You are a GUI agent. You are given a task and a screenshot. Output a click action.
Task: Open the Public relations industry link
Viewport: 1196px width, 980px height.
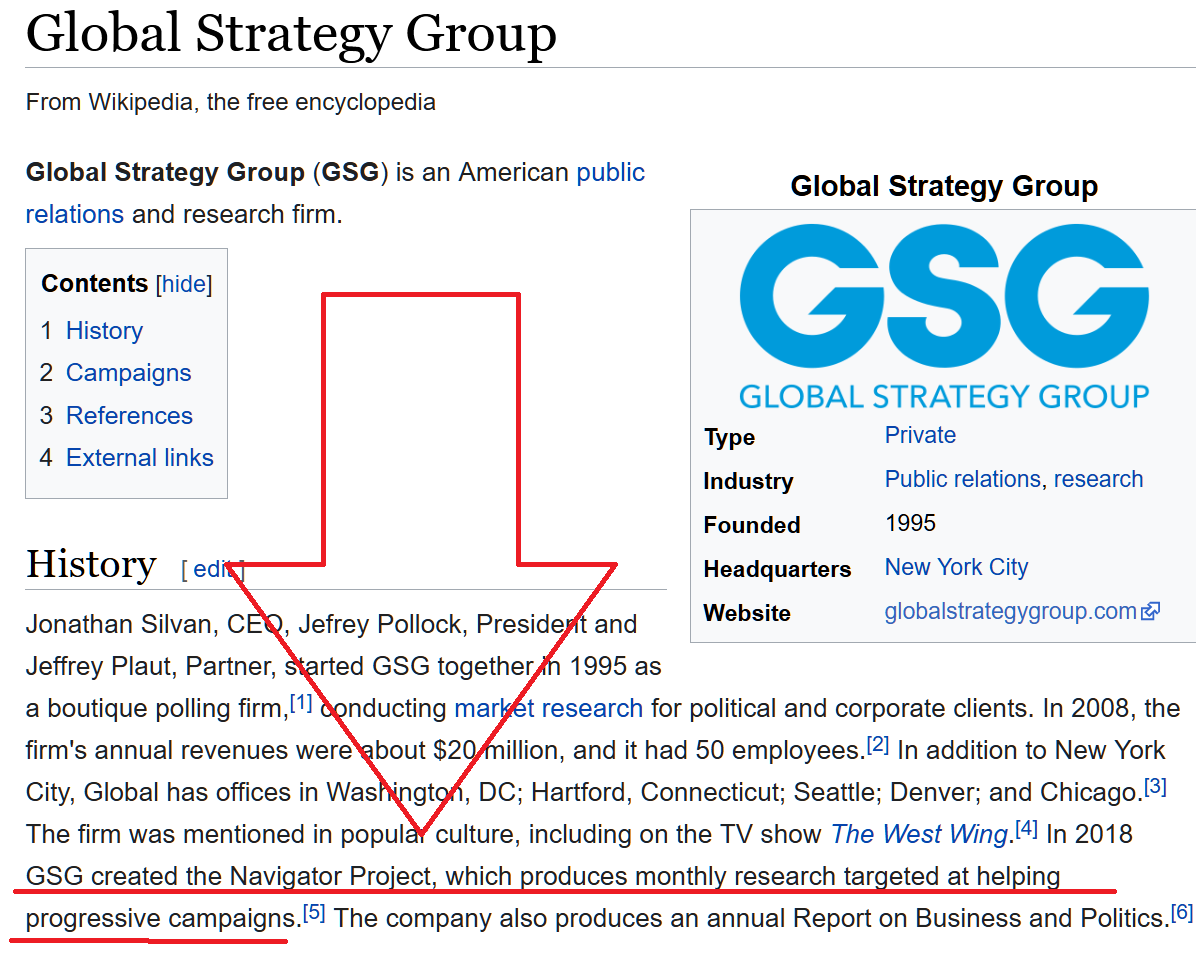click(x=963, y=479)
